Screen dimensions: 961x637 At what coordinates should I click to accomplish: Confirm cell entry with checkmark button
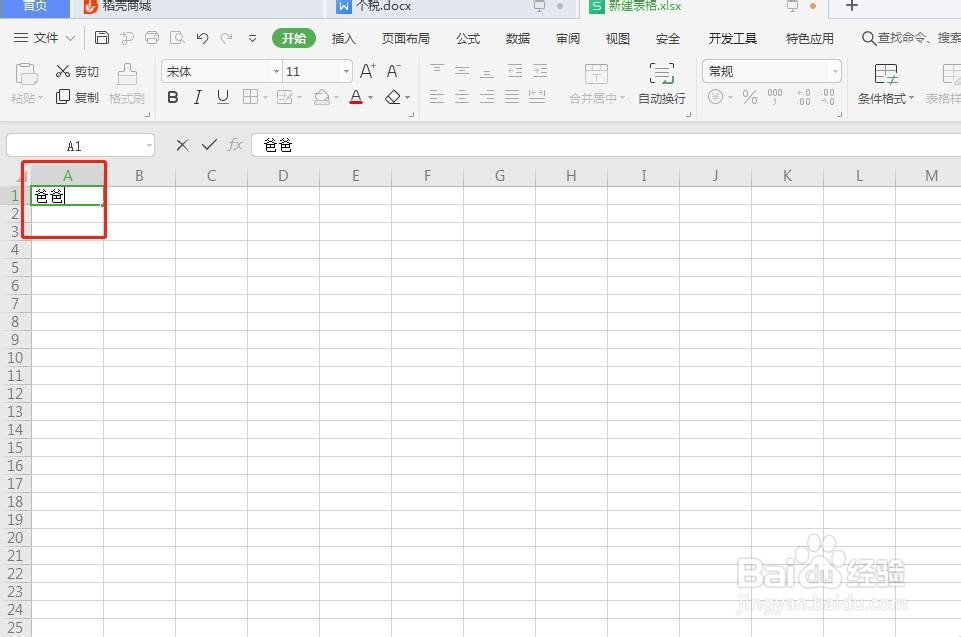[209, 145]
